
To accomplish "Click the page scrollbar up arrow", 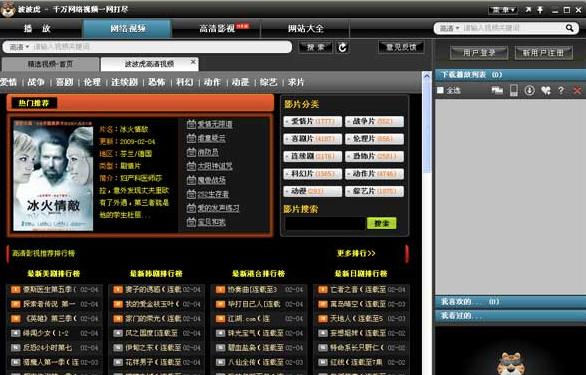I will tap(426, 76).
